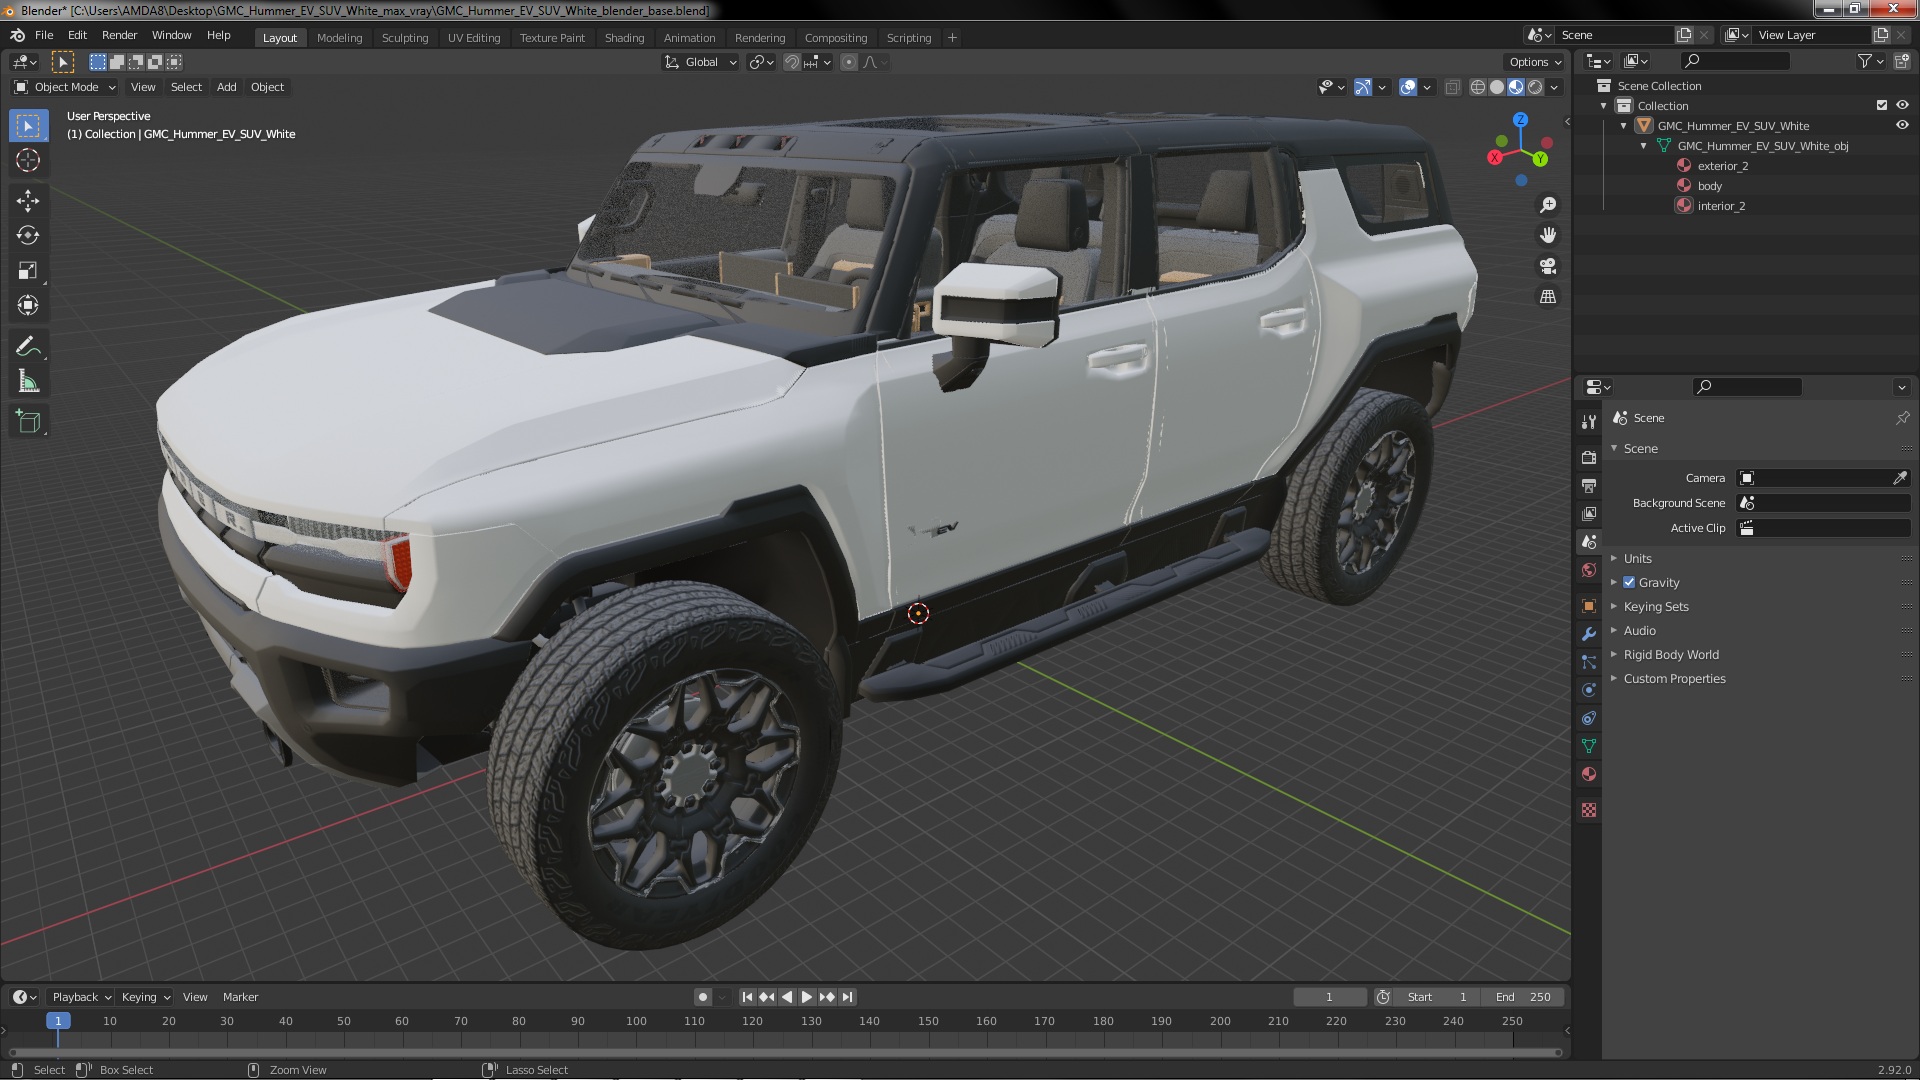
Task: Click the Zoom viewport icon
Action: point(1548,205)
